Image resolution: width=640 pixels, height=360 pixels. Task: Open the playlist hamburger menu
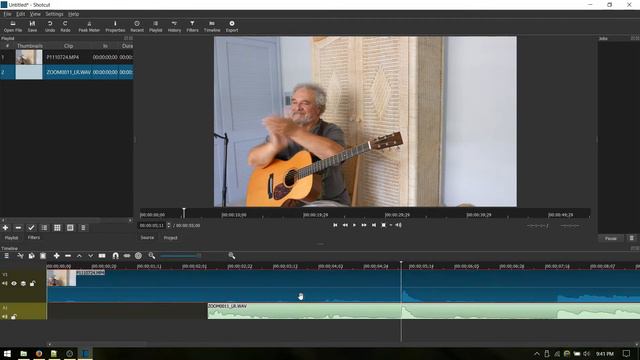(83, 228)
